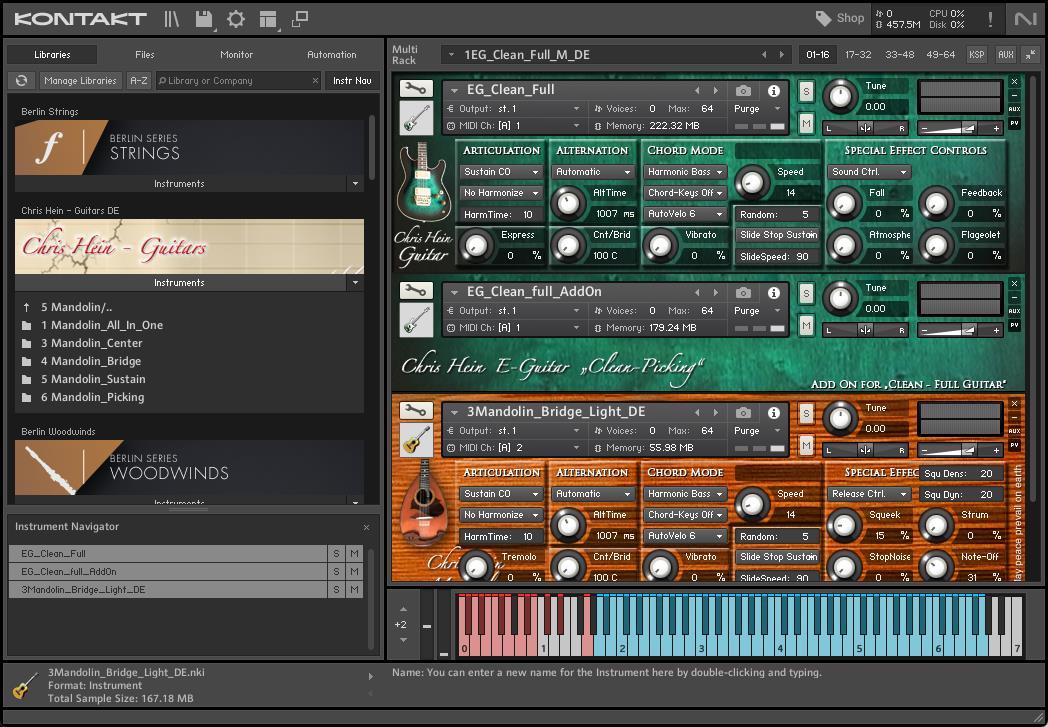Screen dimensions: 1048x727
Task: Click the floppy disk save icon
Action: tap(204, 19)
